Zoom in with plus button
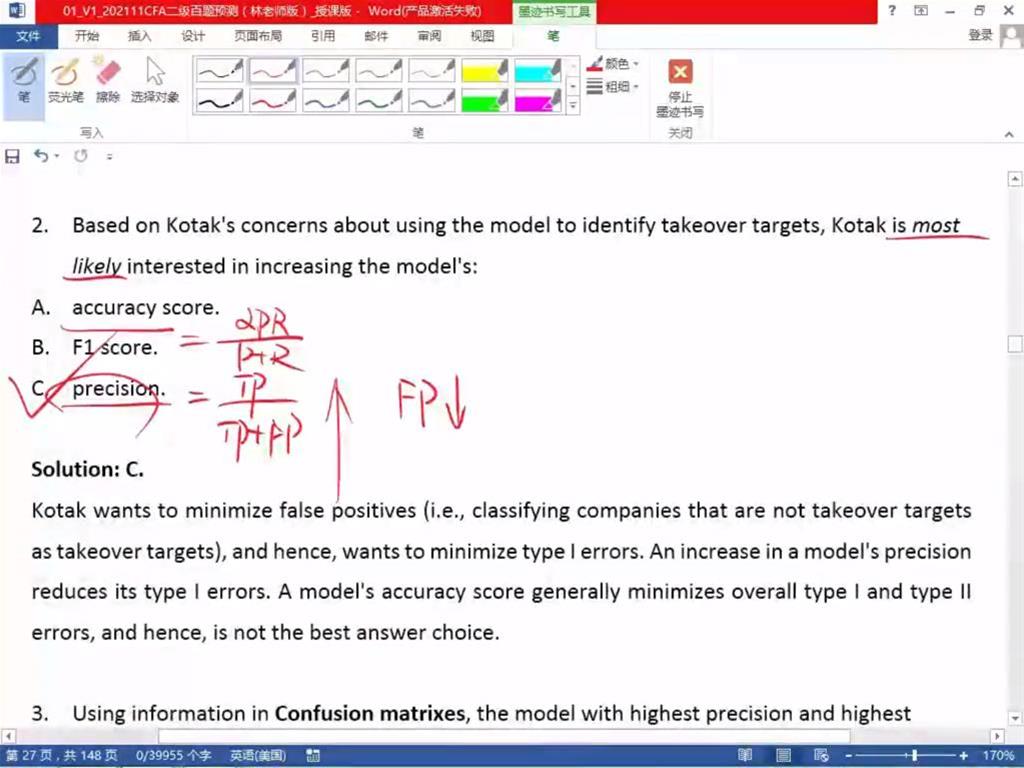Screen dimensions: 1024x768 tap(963, 756)
